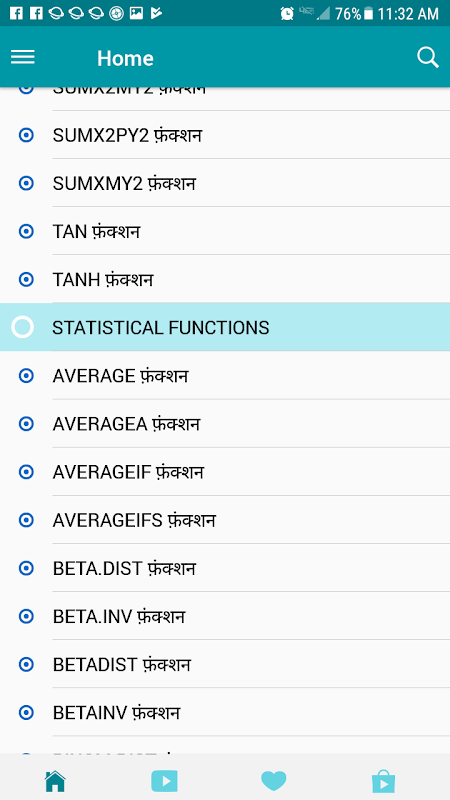Viewport: 450px width, 800px height.
Task: Open the Home tab in bottom bar
Action: click(55, 781)
